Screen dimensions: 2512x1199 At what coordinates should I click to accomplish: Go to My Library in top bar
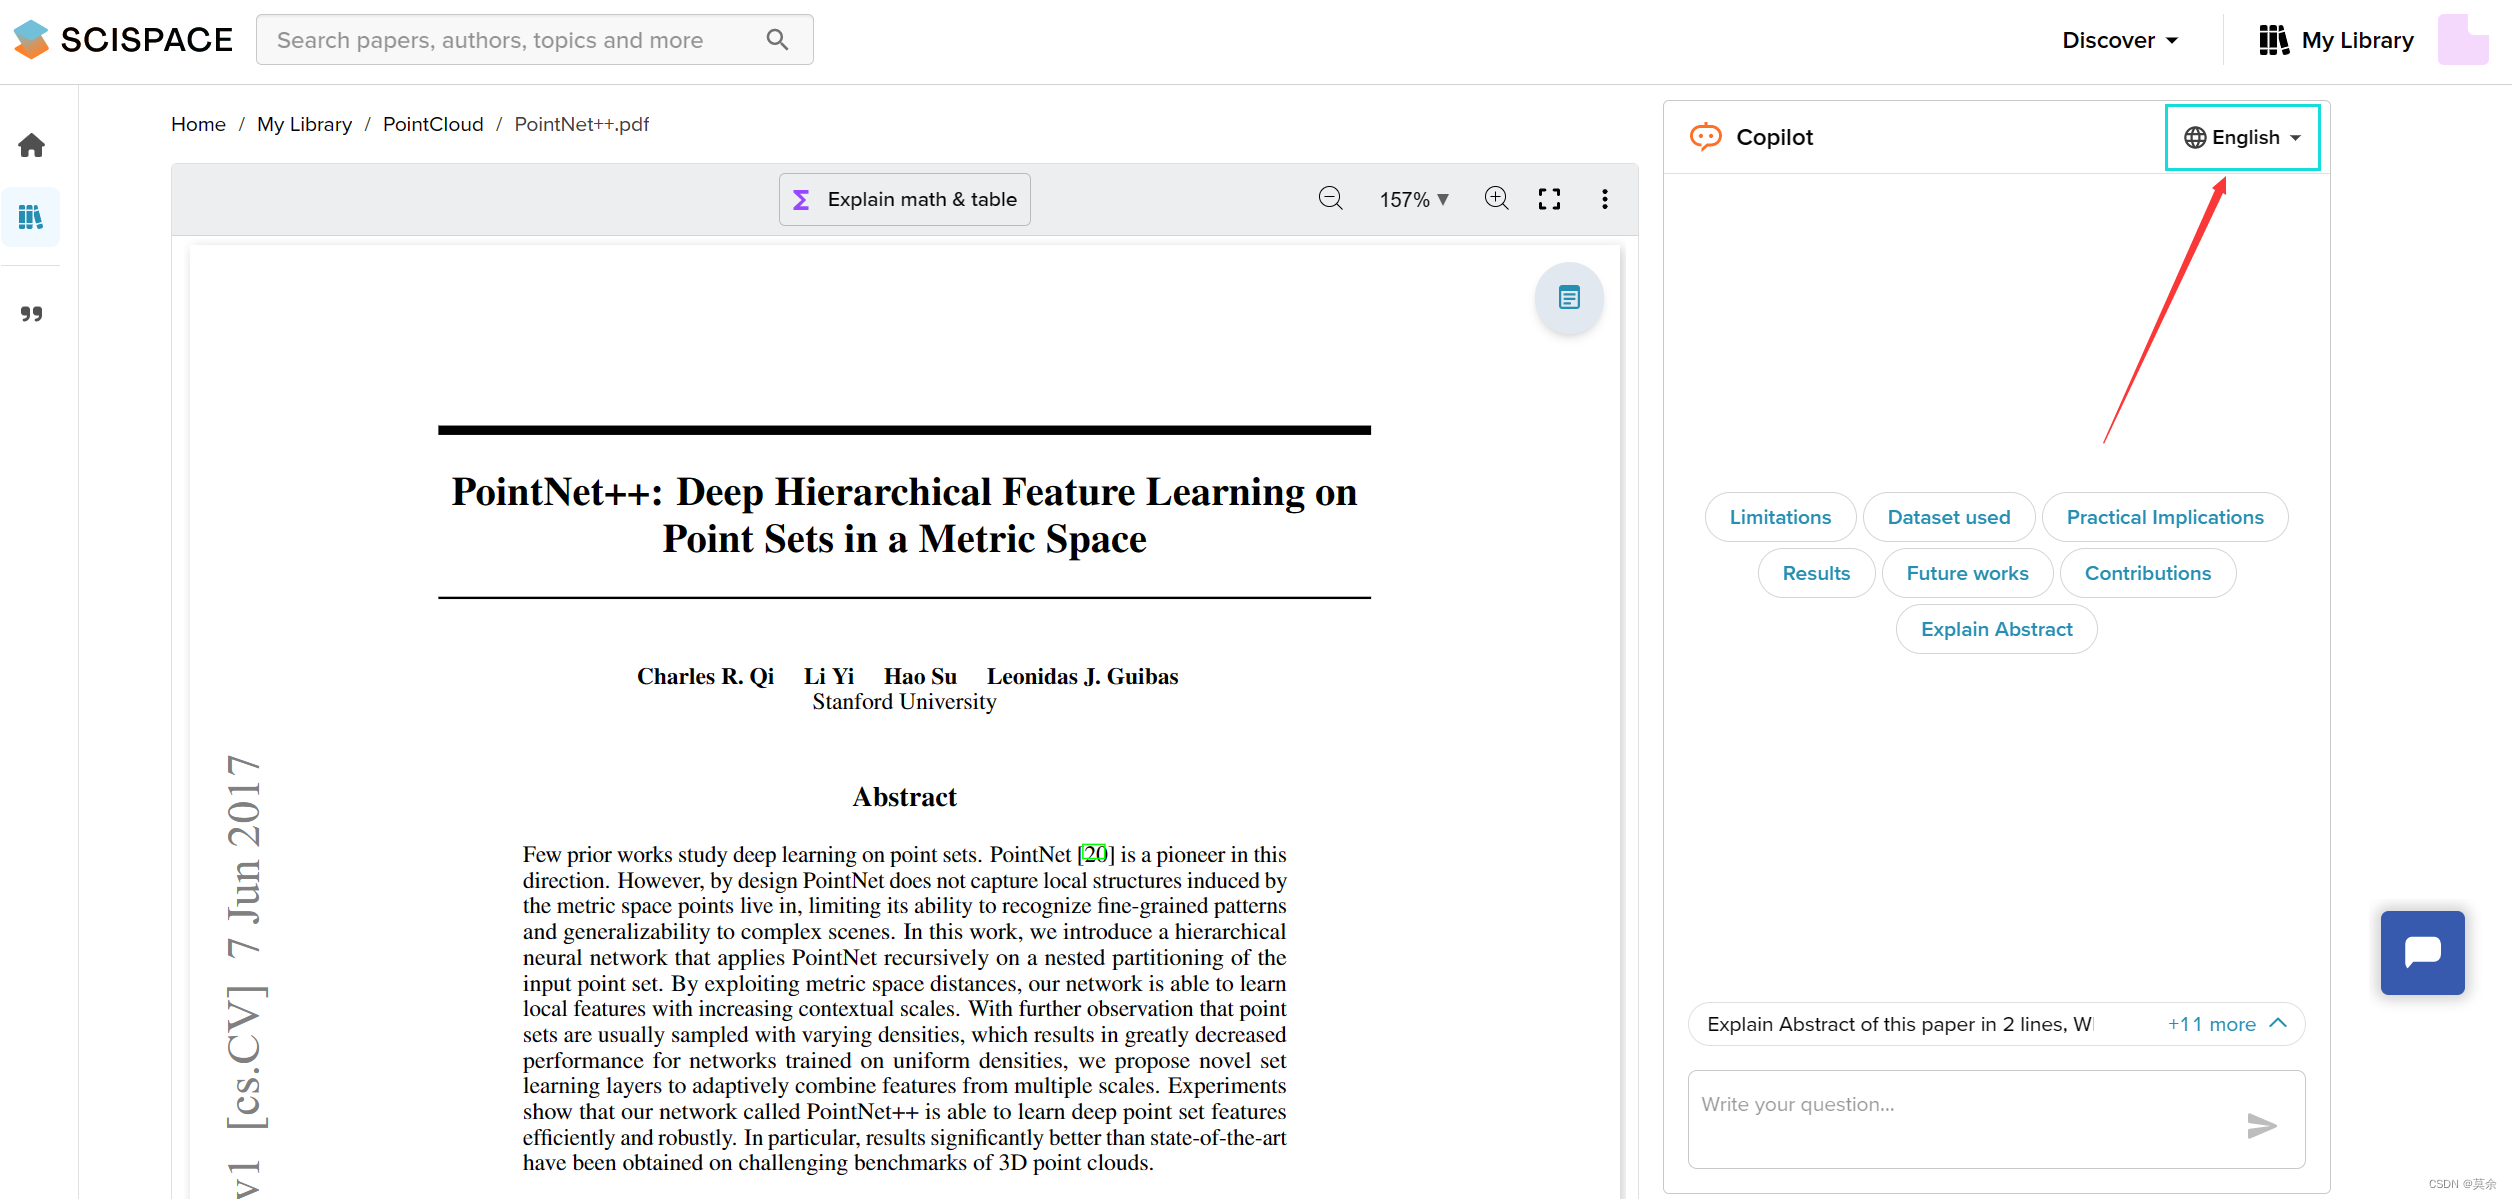coord(2336,41)
